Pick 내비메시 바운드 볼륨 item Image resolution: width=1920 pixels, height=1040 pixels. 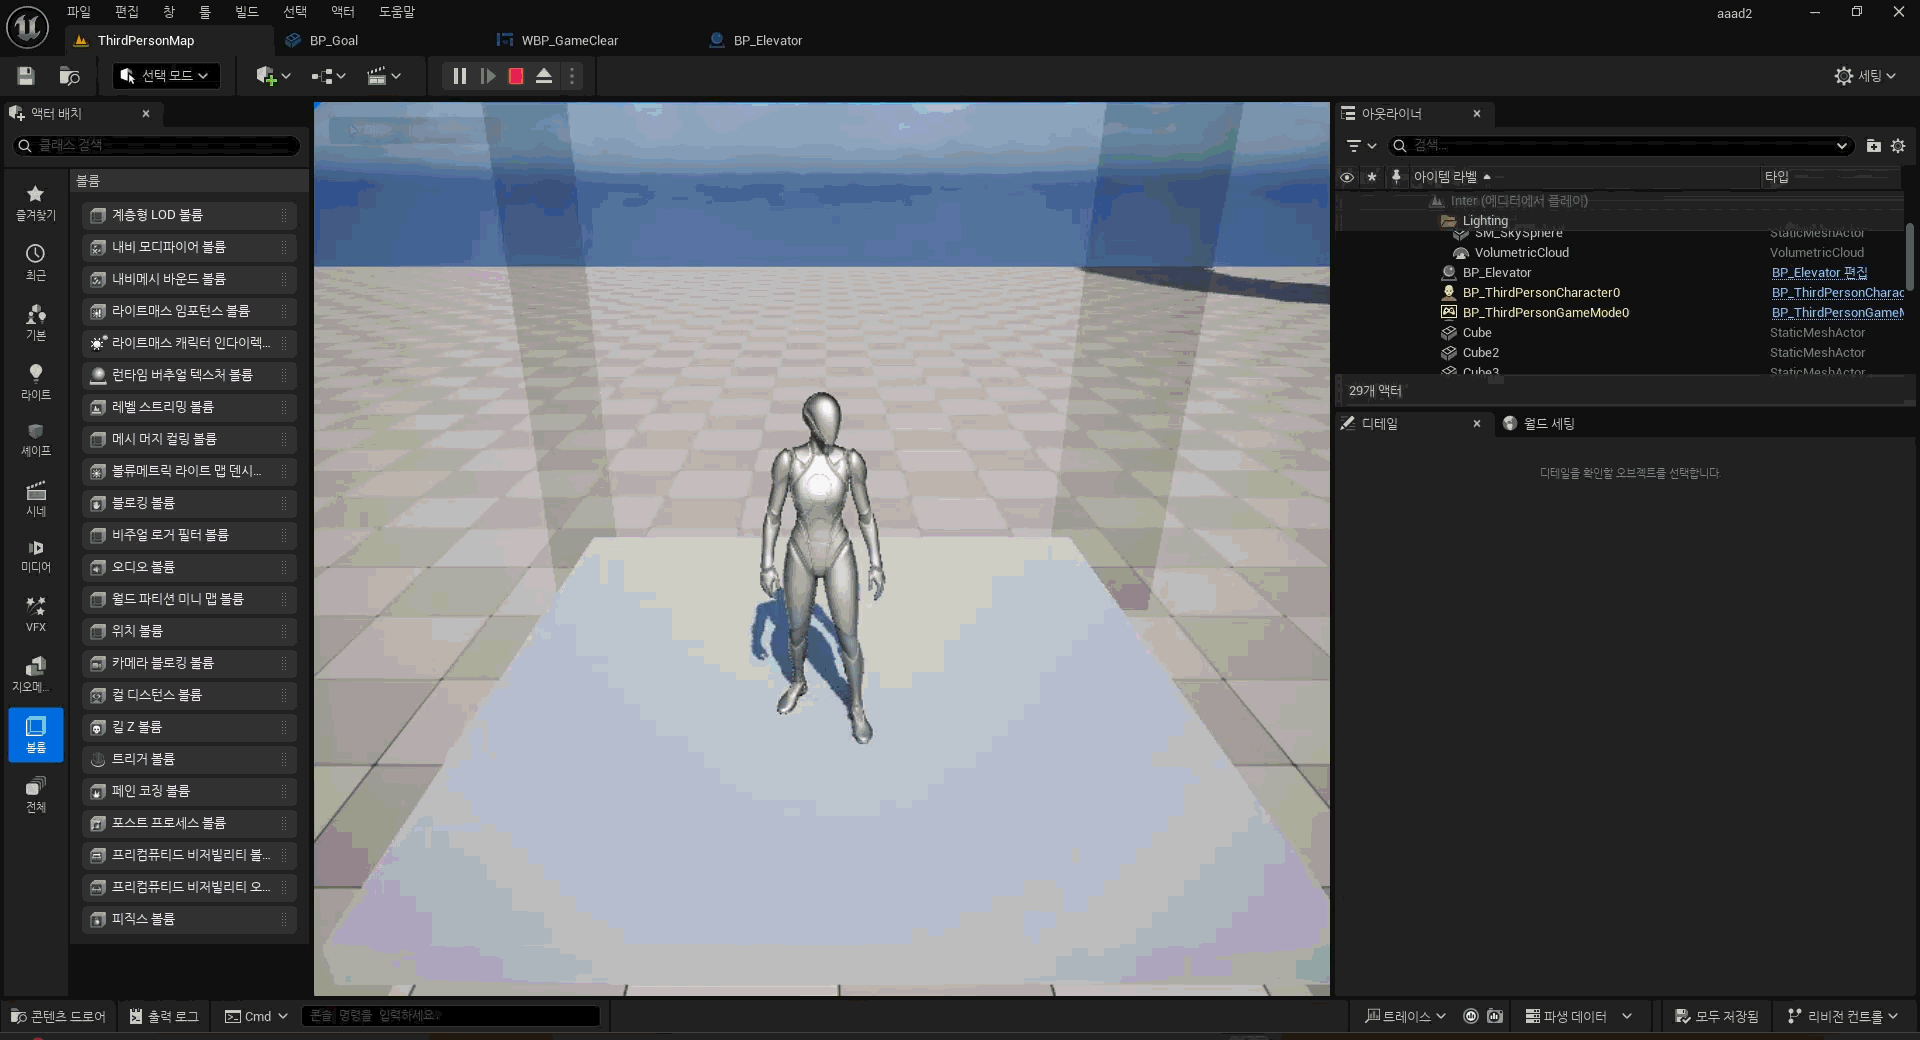point(189,279)
